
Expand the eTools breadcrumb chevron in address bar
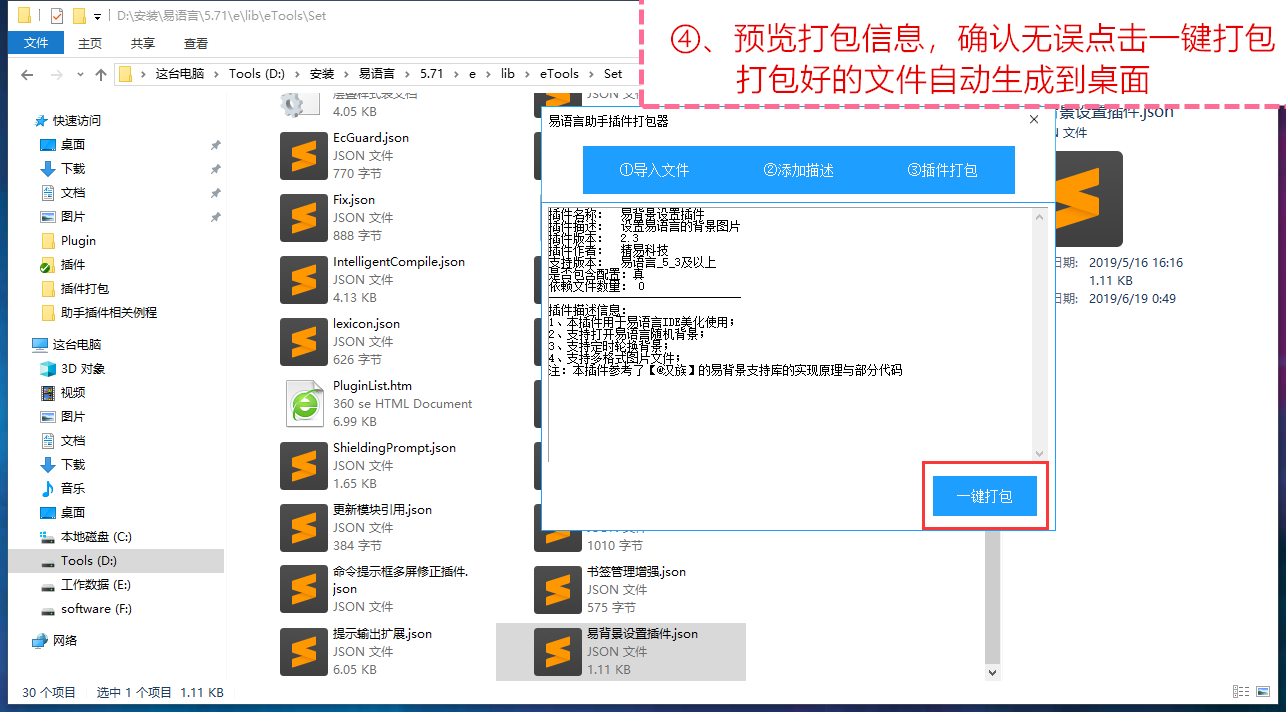coord(592,74)
